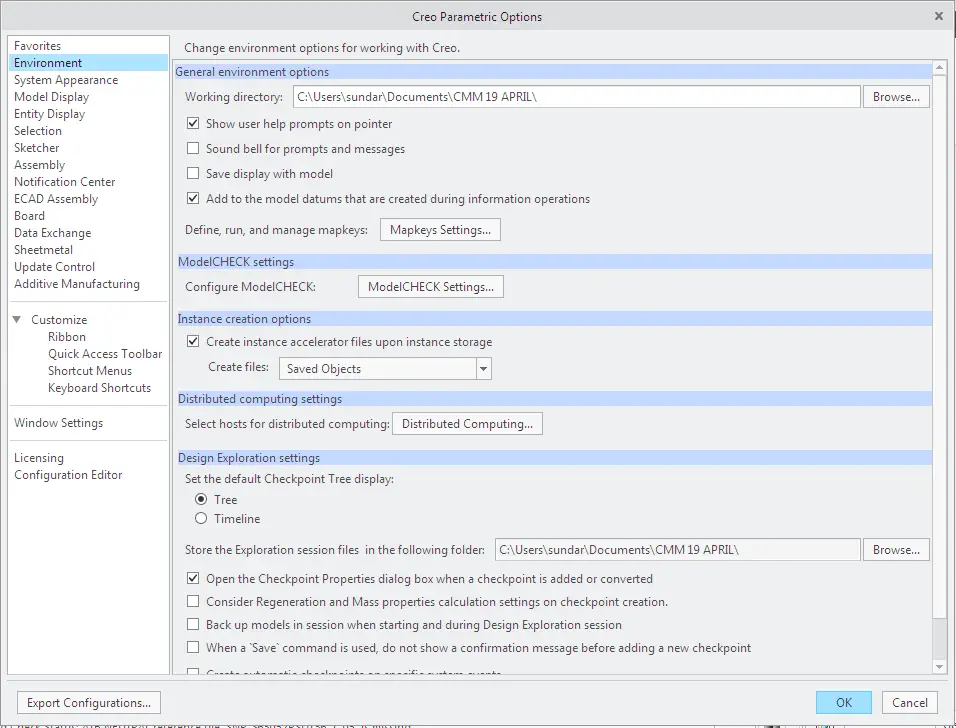Browse for the working directory
Image resolution: width=956 pixels, height=728 pixels.
point(896,97)
